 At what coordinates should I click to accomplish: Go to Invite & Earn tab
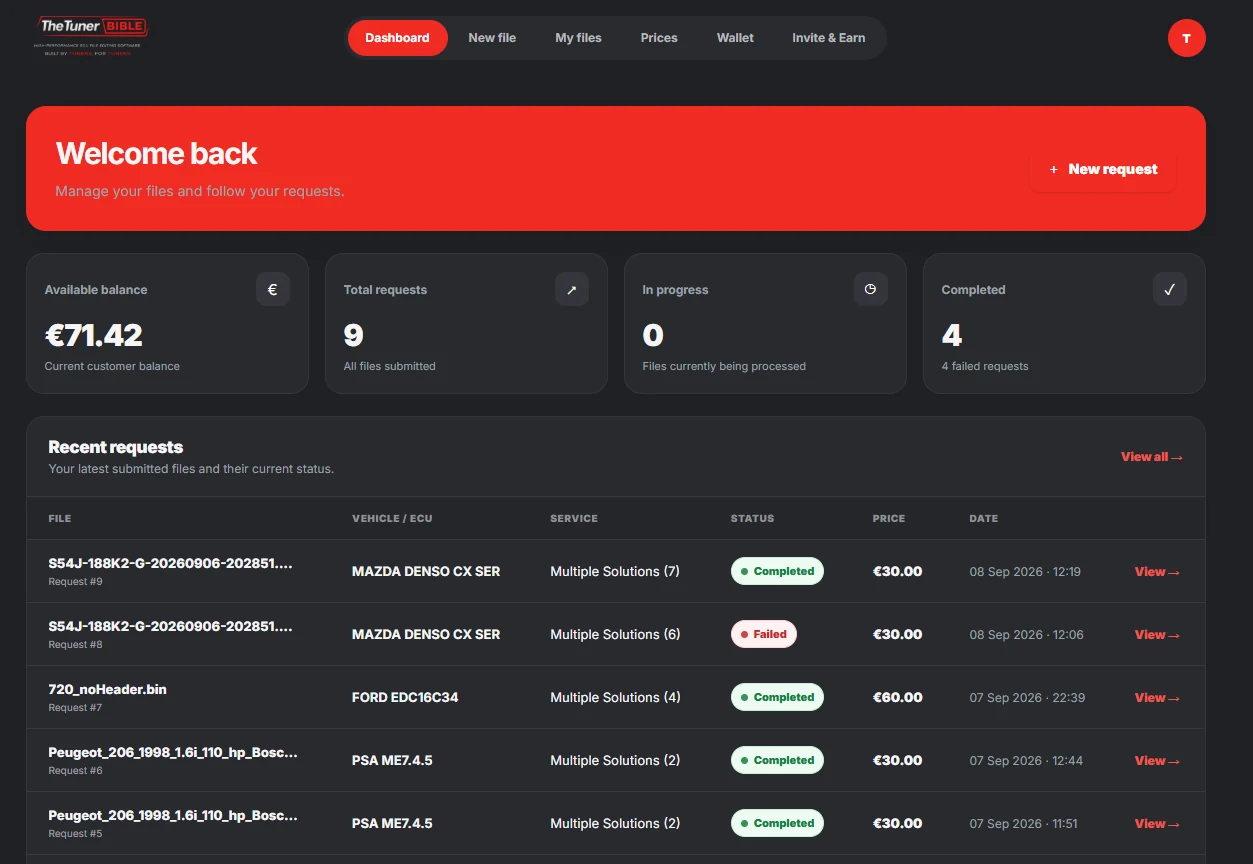[829, 38]
